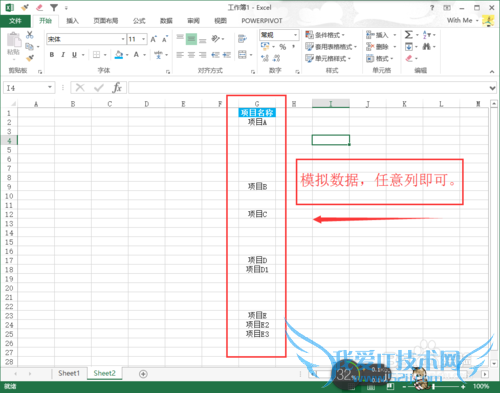This screenshot has width=500, height=393.
Task: Click the text orientation icon
Action: [216, 39]
